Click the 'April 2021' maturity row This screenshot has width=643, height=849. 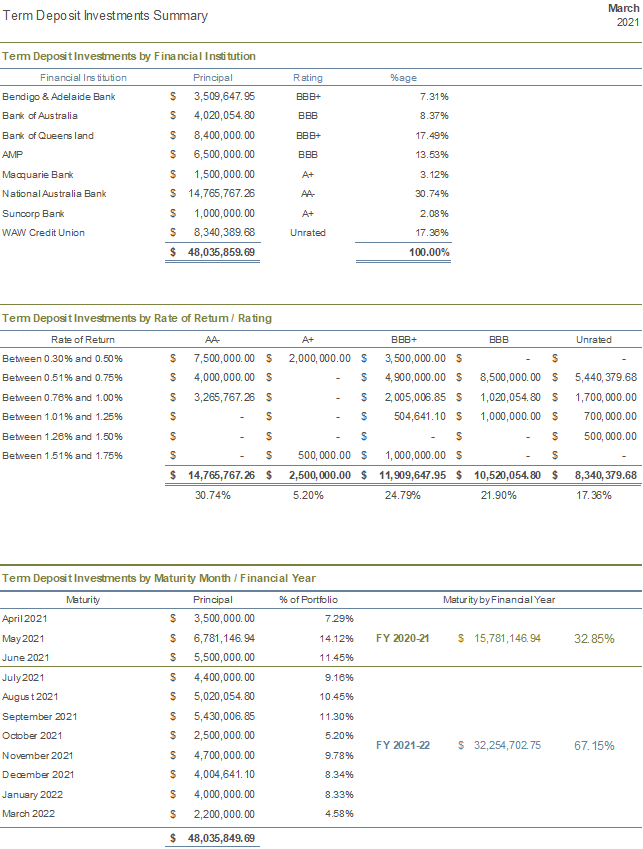click(24, 619)
